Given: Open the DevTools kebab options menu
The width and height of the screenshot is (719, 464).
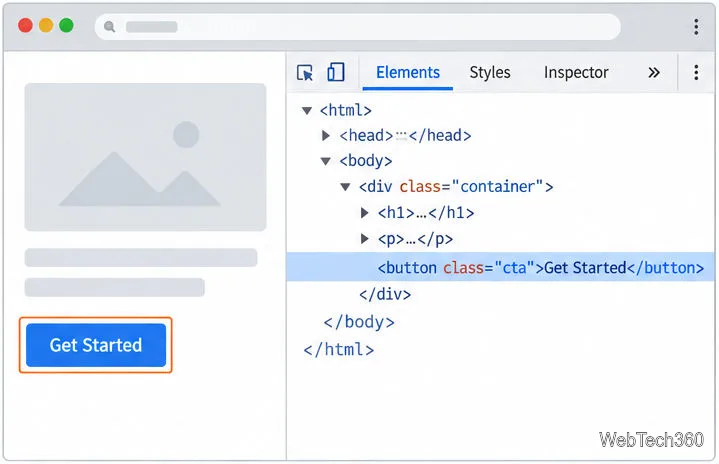Looking at the screenshot, I should [x=696, y=72].
